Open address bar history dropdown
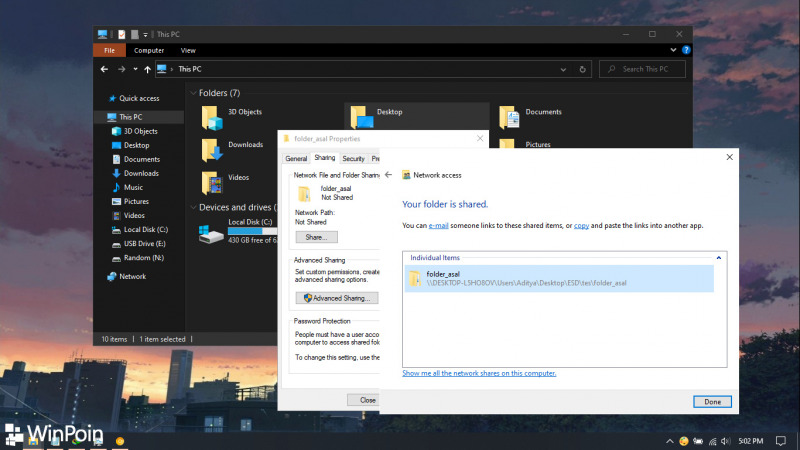The image size is (800, 450). (563, 69)
